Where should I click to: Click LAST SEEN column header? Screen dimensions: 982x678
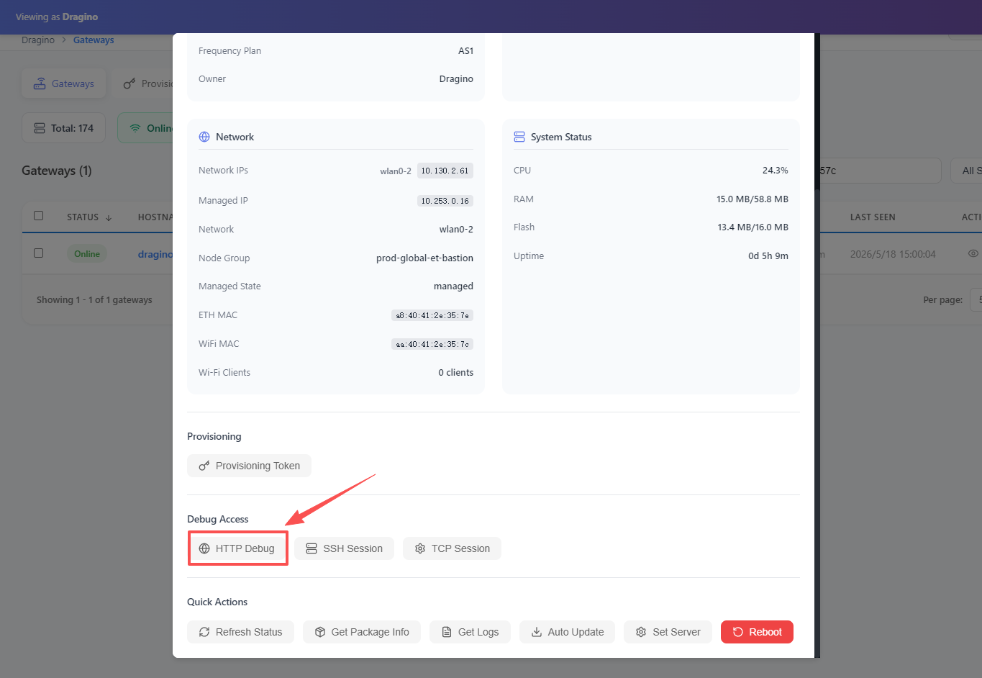[x=872, y=217]
